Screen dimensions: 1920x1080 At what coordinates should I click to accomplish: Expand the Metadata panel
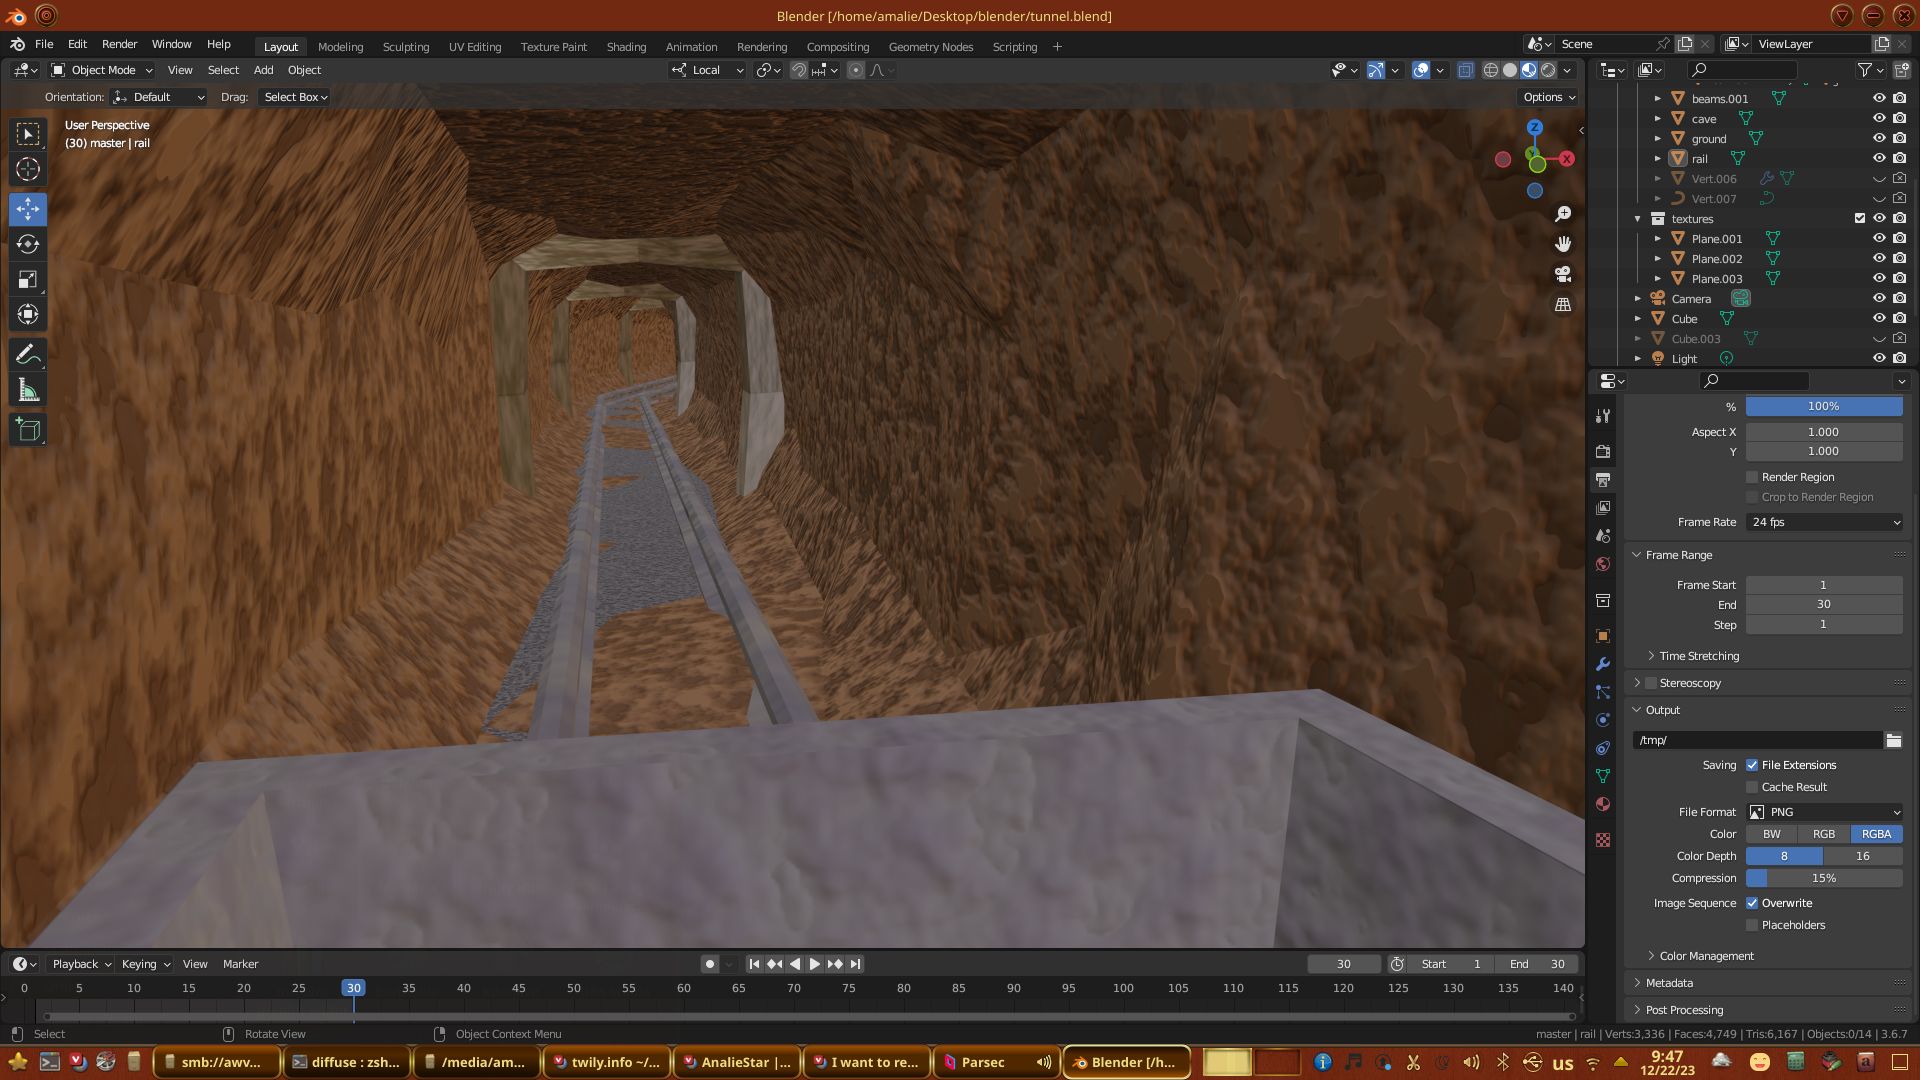tap(1669, 983)
